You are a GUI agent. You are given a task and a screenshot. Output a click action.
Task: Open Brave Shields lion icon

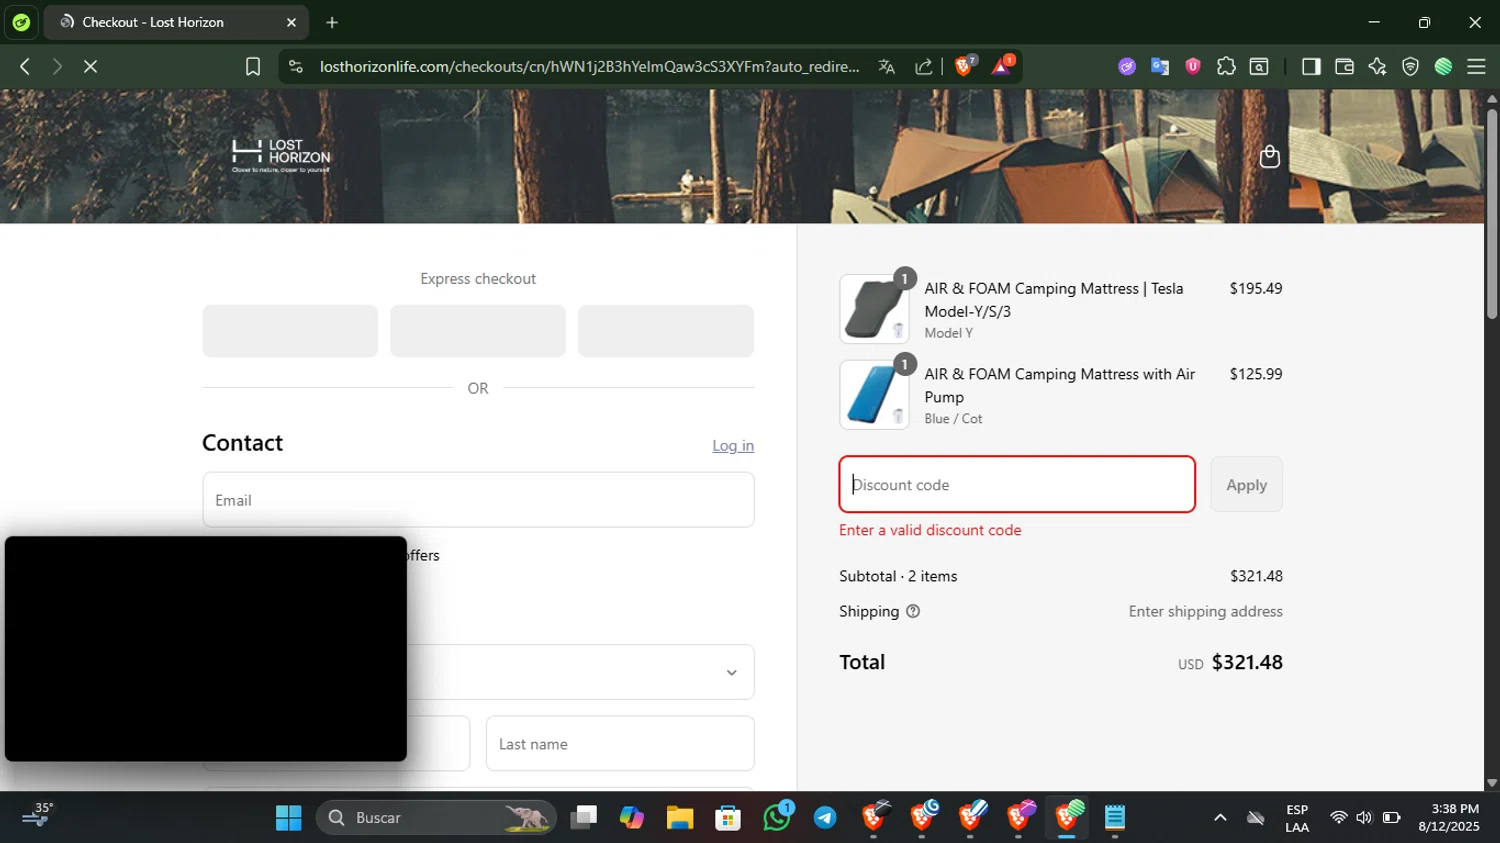[965, 66]
